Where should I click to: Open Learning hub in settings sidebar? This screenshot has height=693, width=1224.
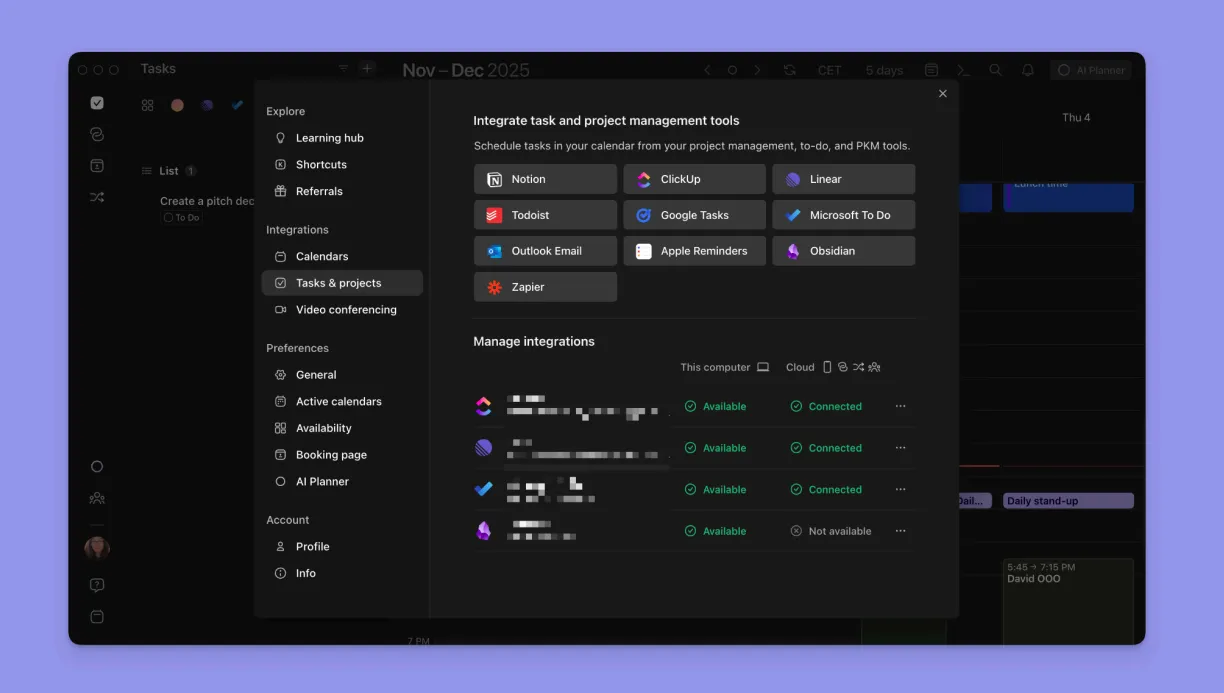(342, 138)
